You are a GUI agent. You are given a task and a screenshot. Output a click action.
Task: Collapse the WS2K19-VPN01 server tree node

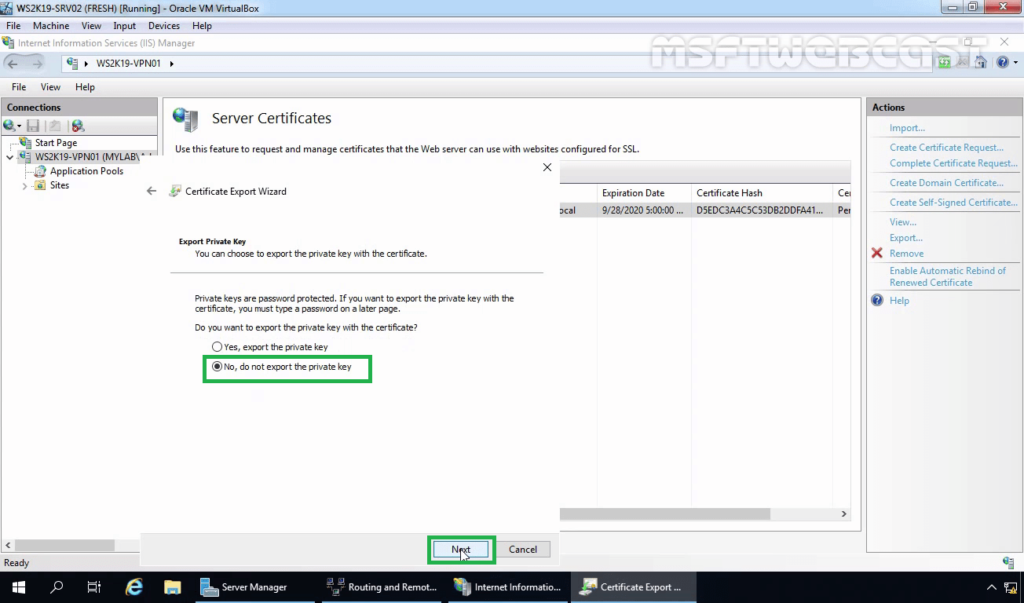(x=10, y=157)
